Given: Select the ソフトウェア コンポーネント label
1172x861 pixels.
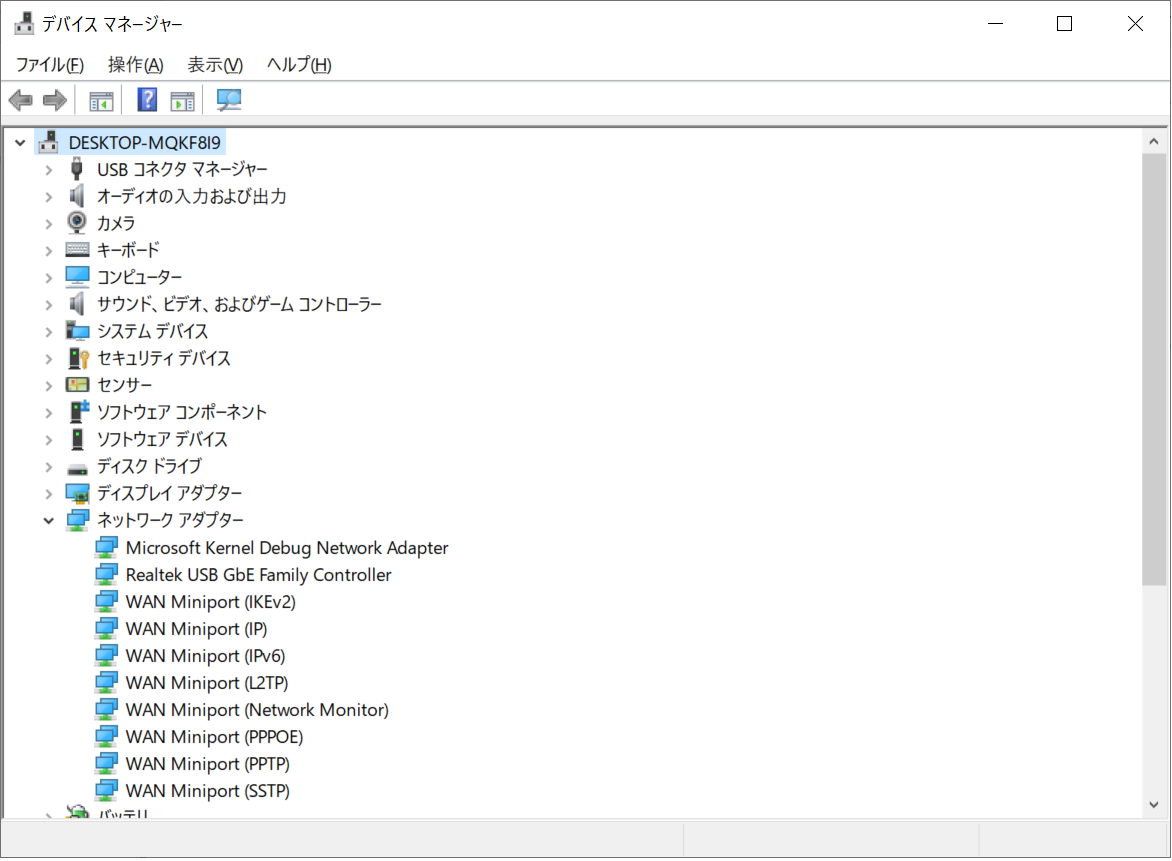Looking at the screenshot, I should point(182,412).
